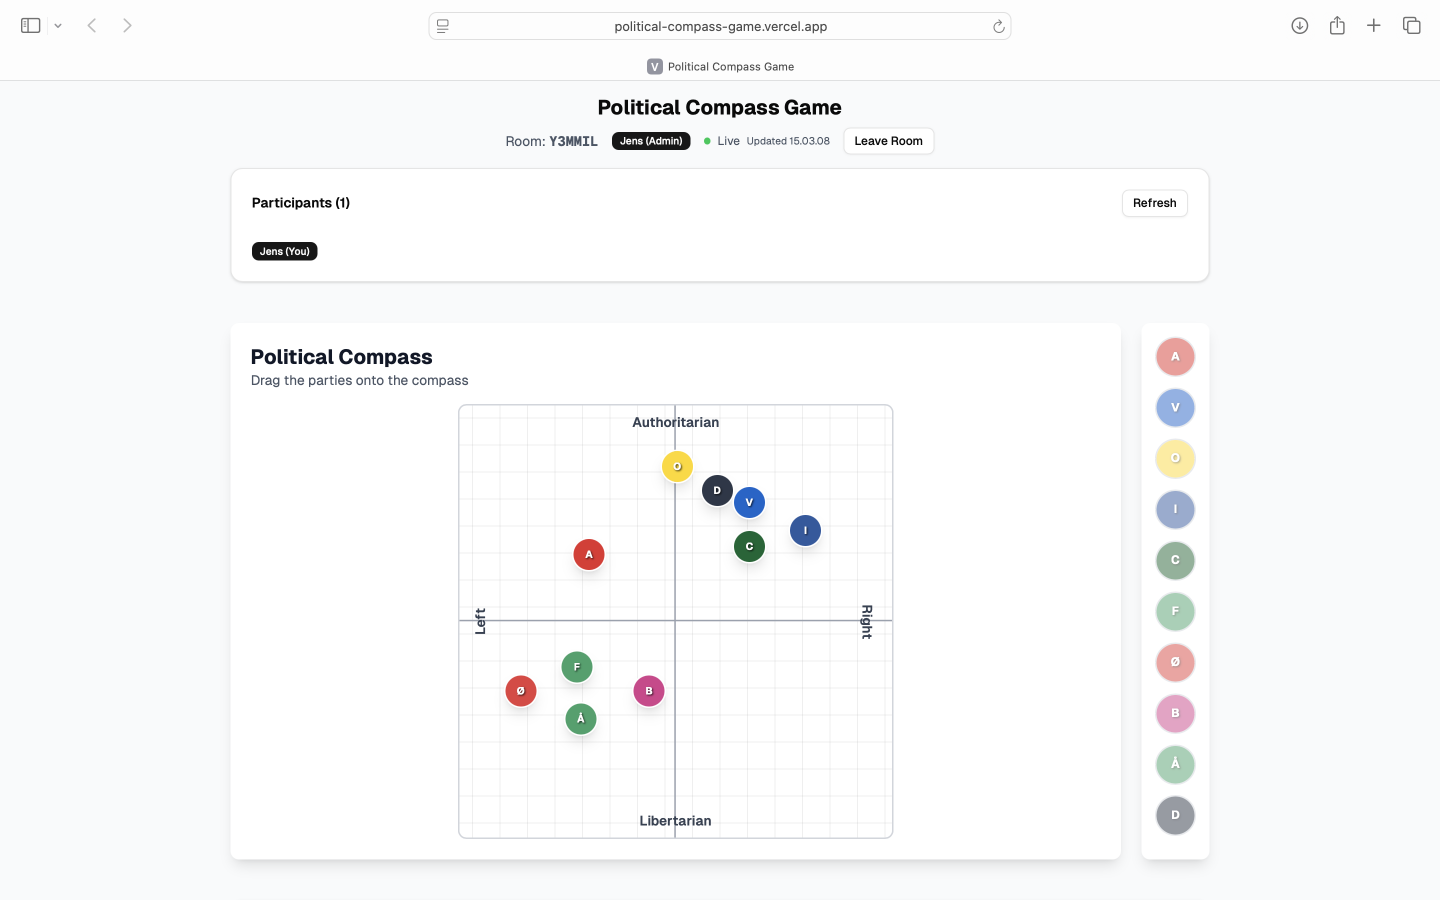Open a new tab with plus icon
The height and width of the screenshot is (900, 1440).
[1374, 26]
